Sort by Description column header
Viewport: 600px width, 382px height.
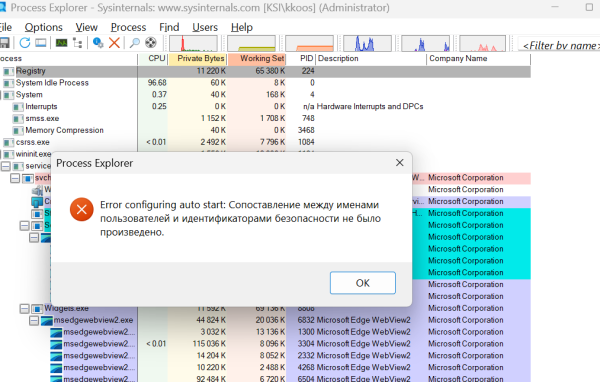[371, 59]
